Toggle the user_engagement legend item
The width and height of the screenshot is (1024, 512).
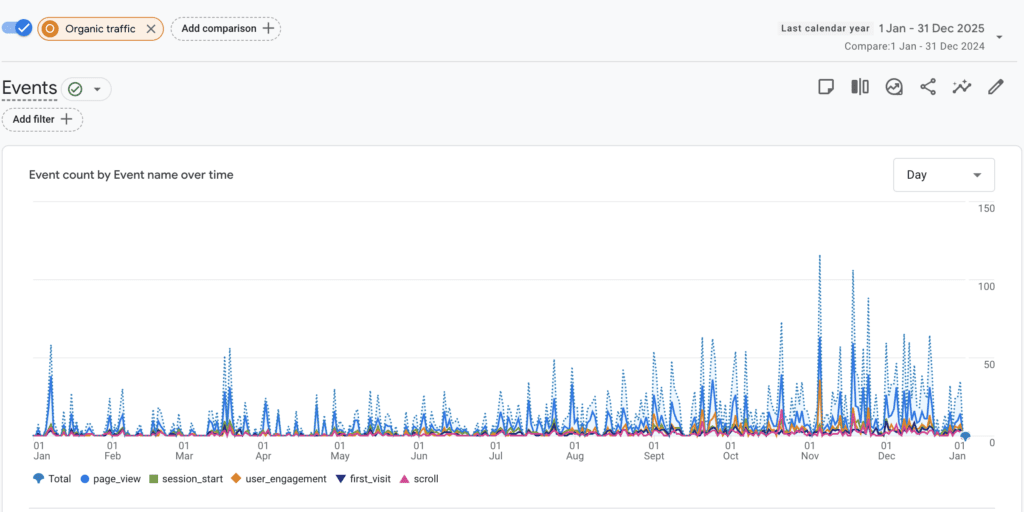(279, 479)
